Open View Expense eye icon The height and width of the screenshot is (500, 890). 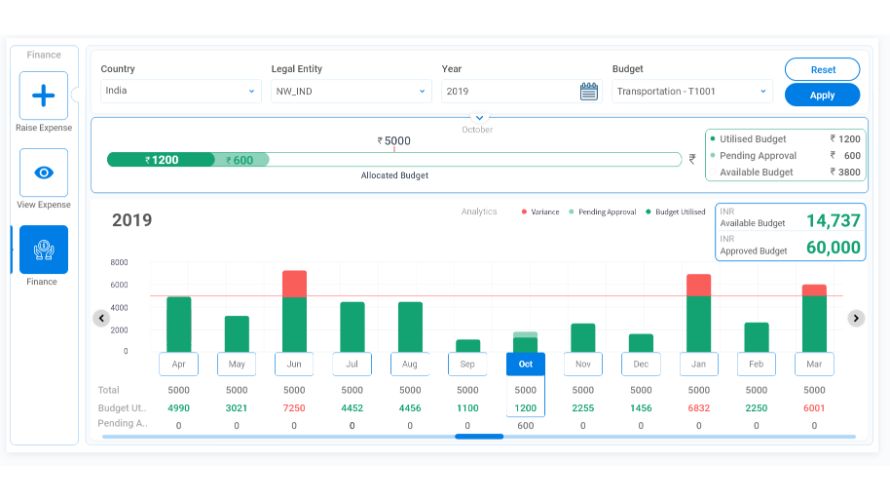pos(44,173)
